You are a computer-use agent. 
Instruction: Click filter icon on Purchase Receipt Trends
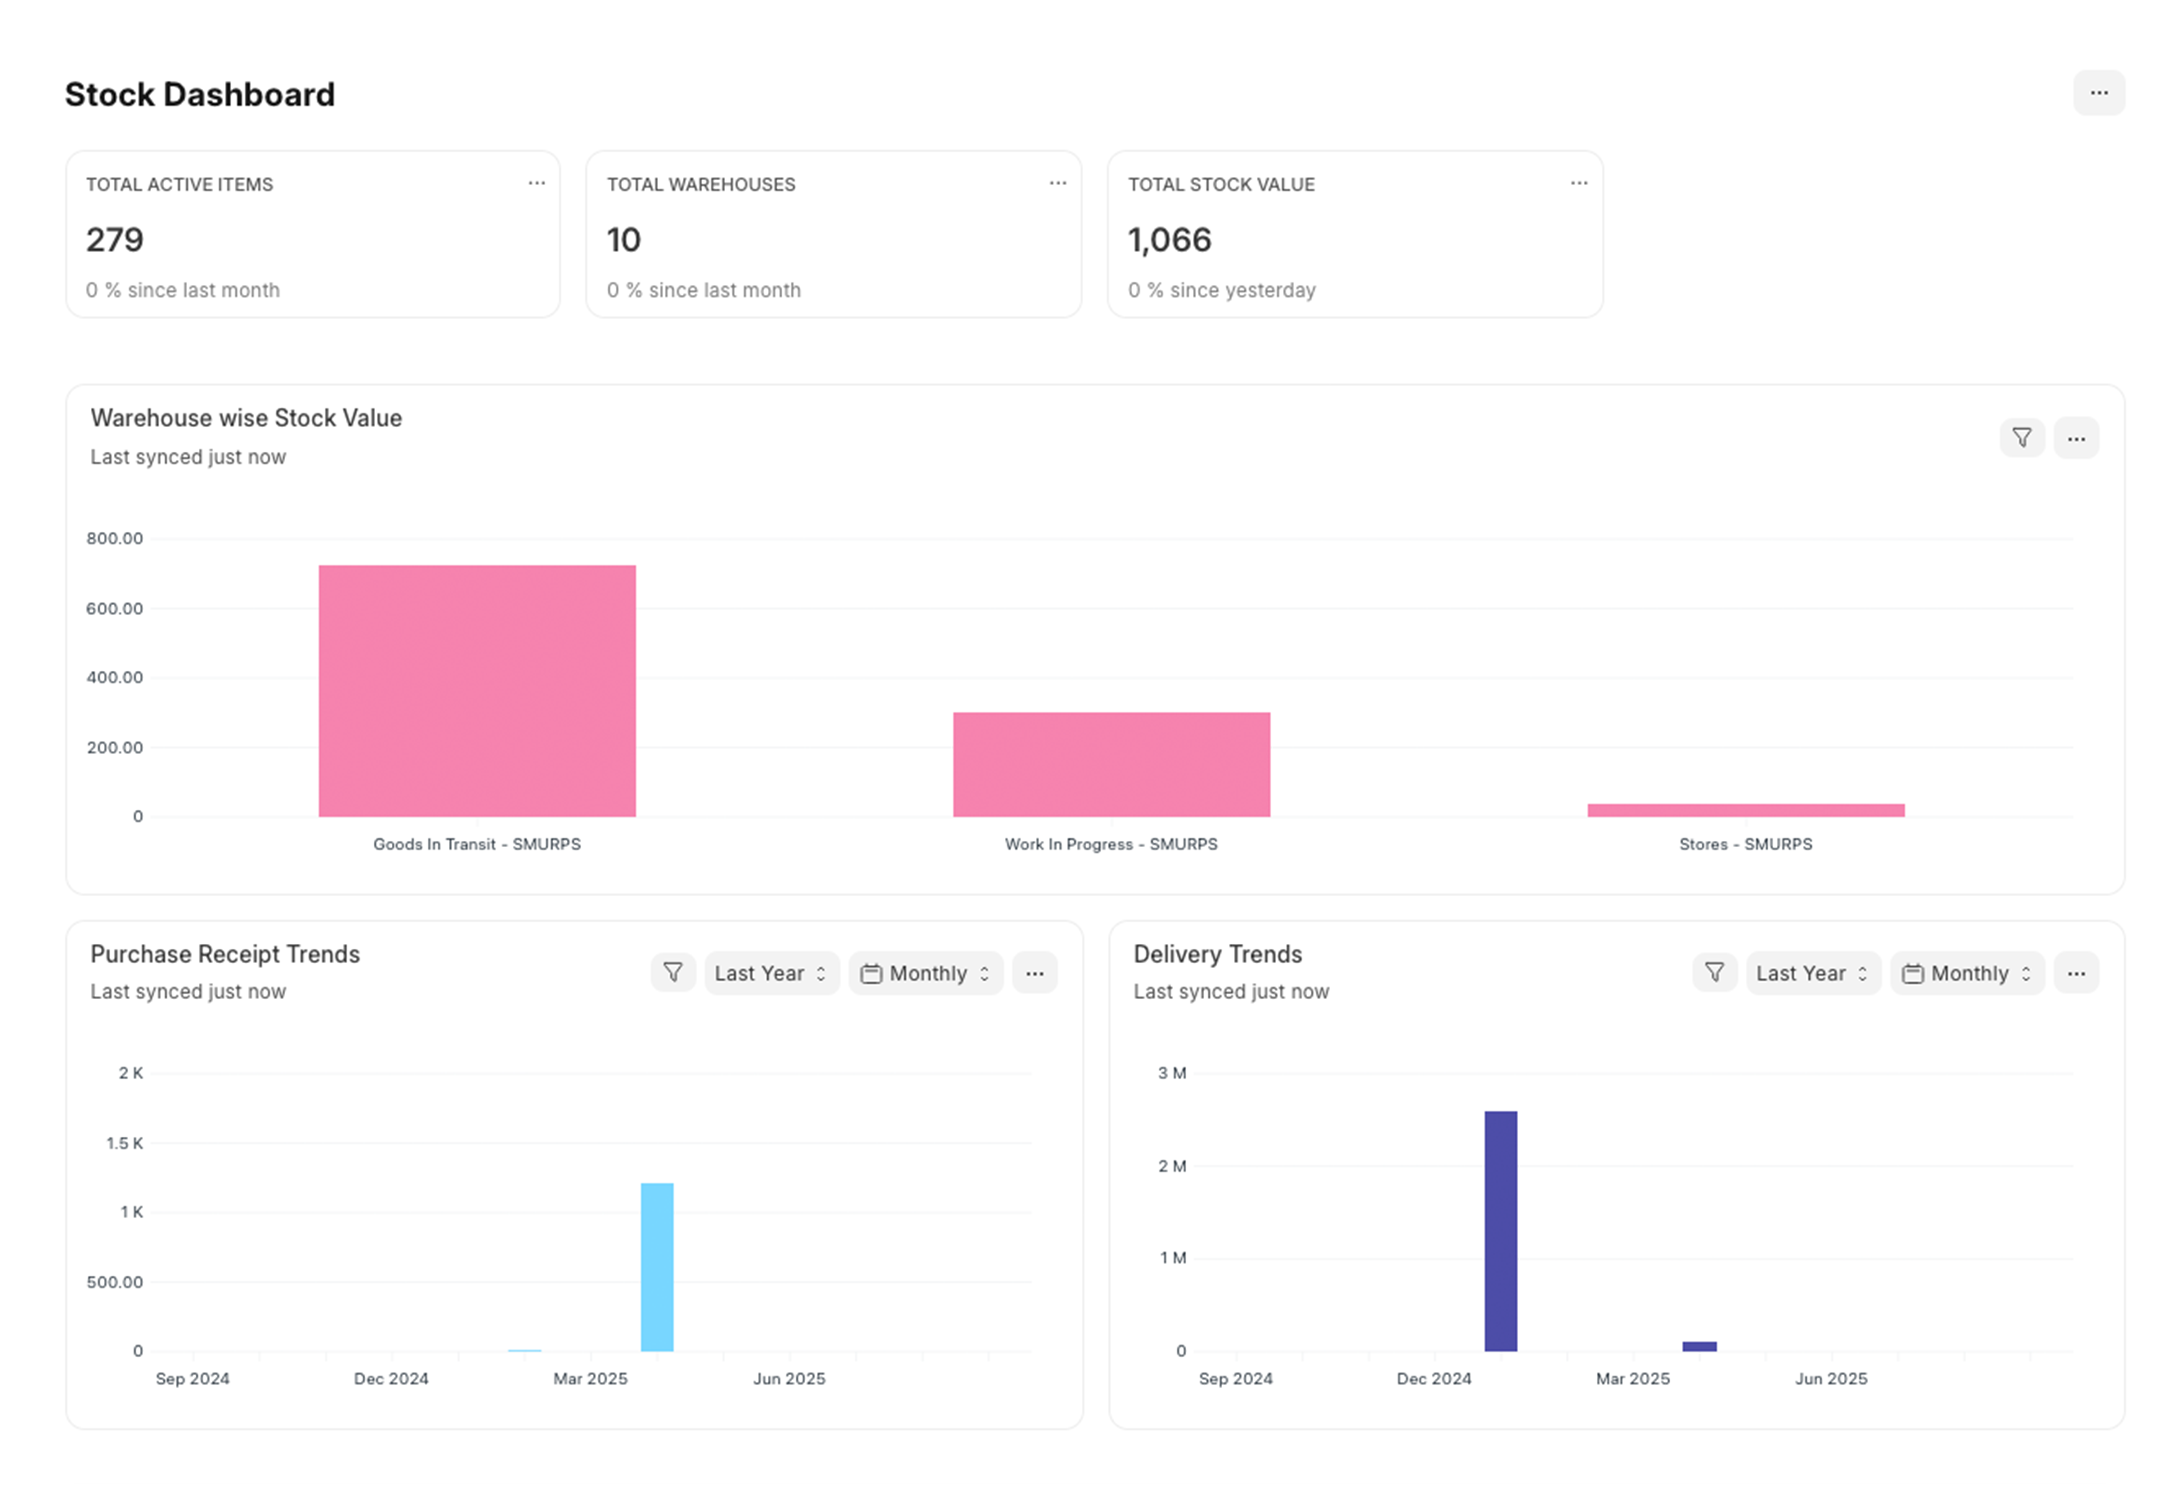coord(673,972)
